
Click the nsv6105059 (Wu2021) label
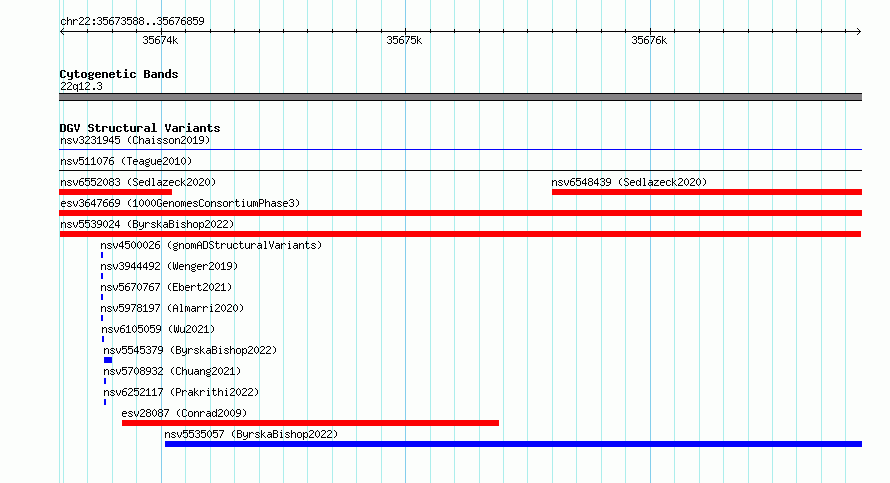(x=158, y=329)
